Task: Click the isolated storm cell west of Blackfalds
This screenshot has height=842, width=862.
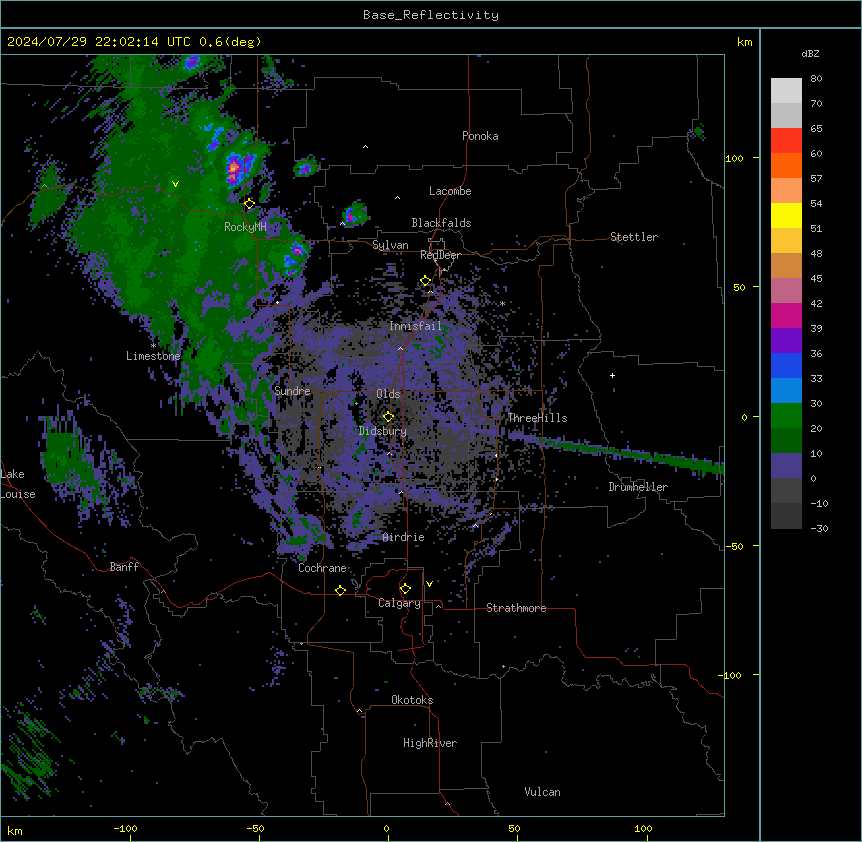Action: [355, 214]
